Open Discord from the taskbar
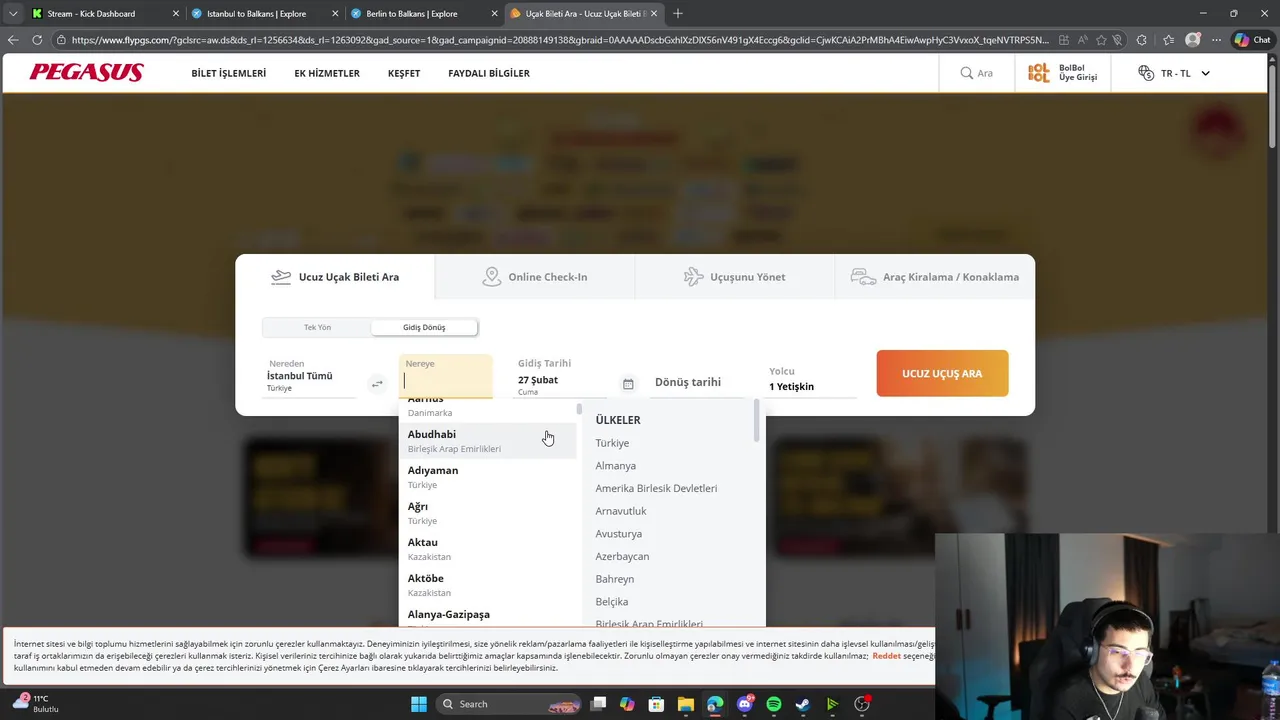The width and height of the screenshot is (1280, 720). [x=744, y=704]
